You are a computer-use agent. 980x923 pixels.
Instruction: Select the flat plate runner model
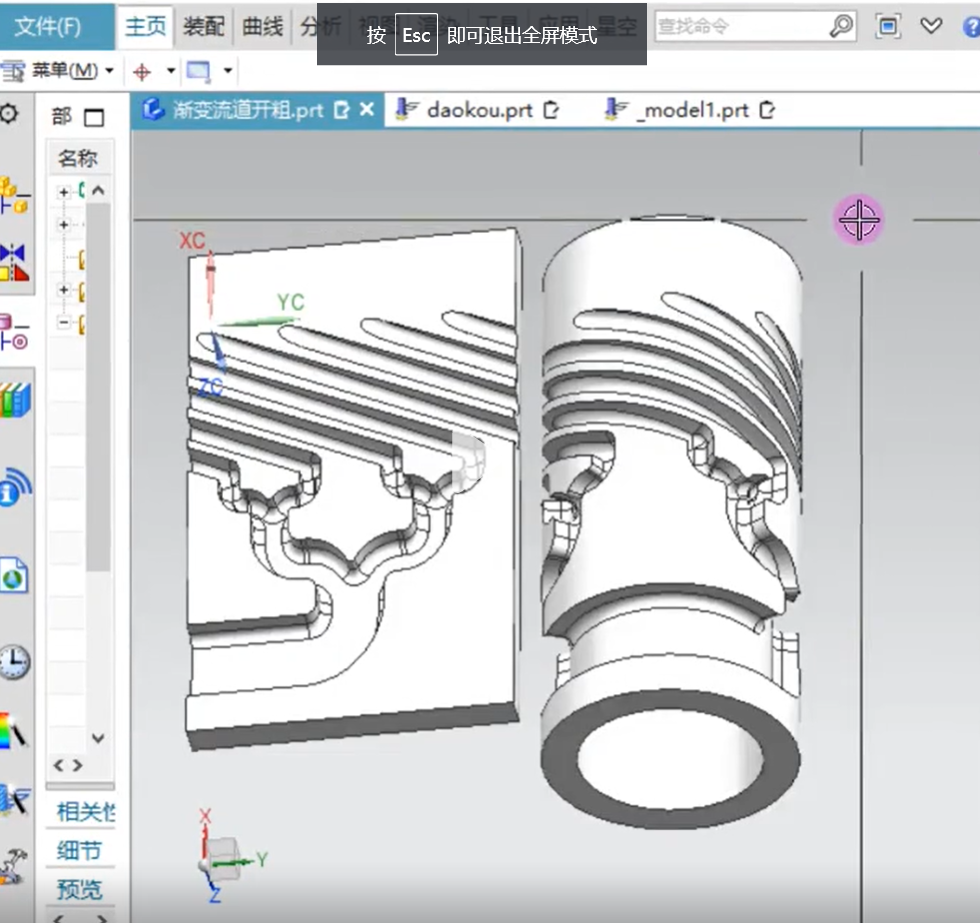[x=353, y=487]
